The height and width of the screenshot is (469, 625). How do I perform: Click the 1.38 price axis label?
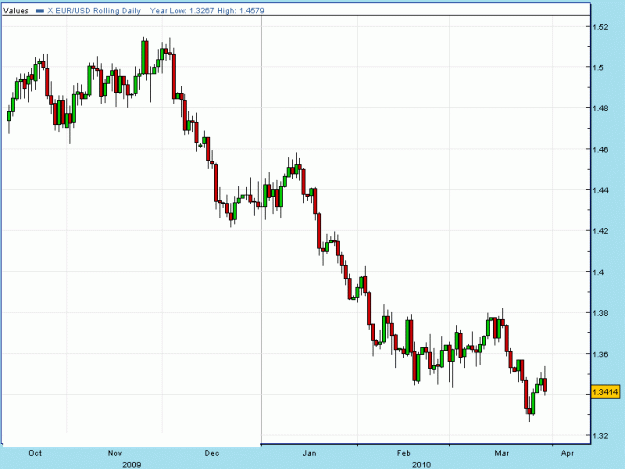pyautogui.click(x=601, y=313)
